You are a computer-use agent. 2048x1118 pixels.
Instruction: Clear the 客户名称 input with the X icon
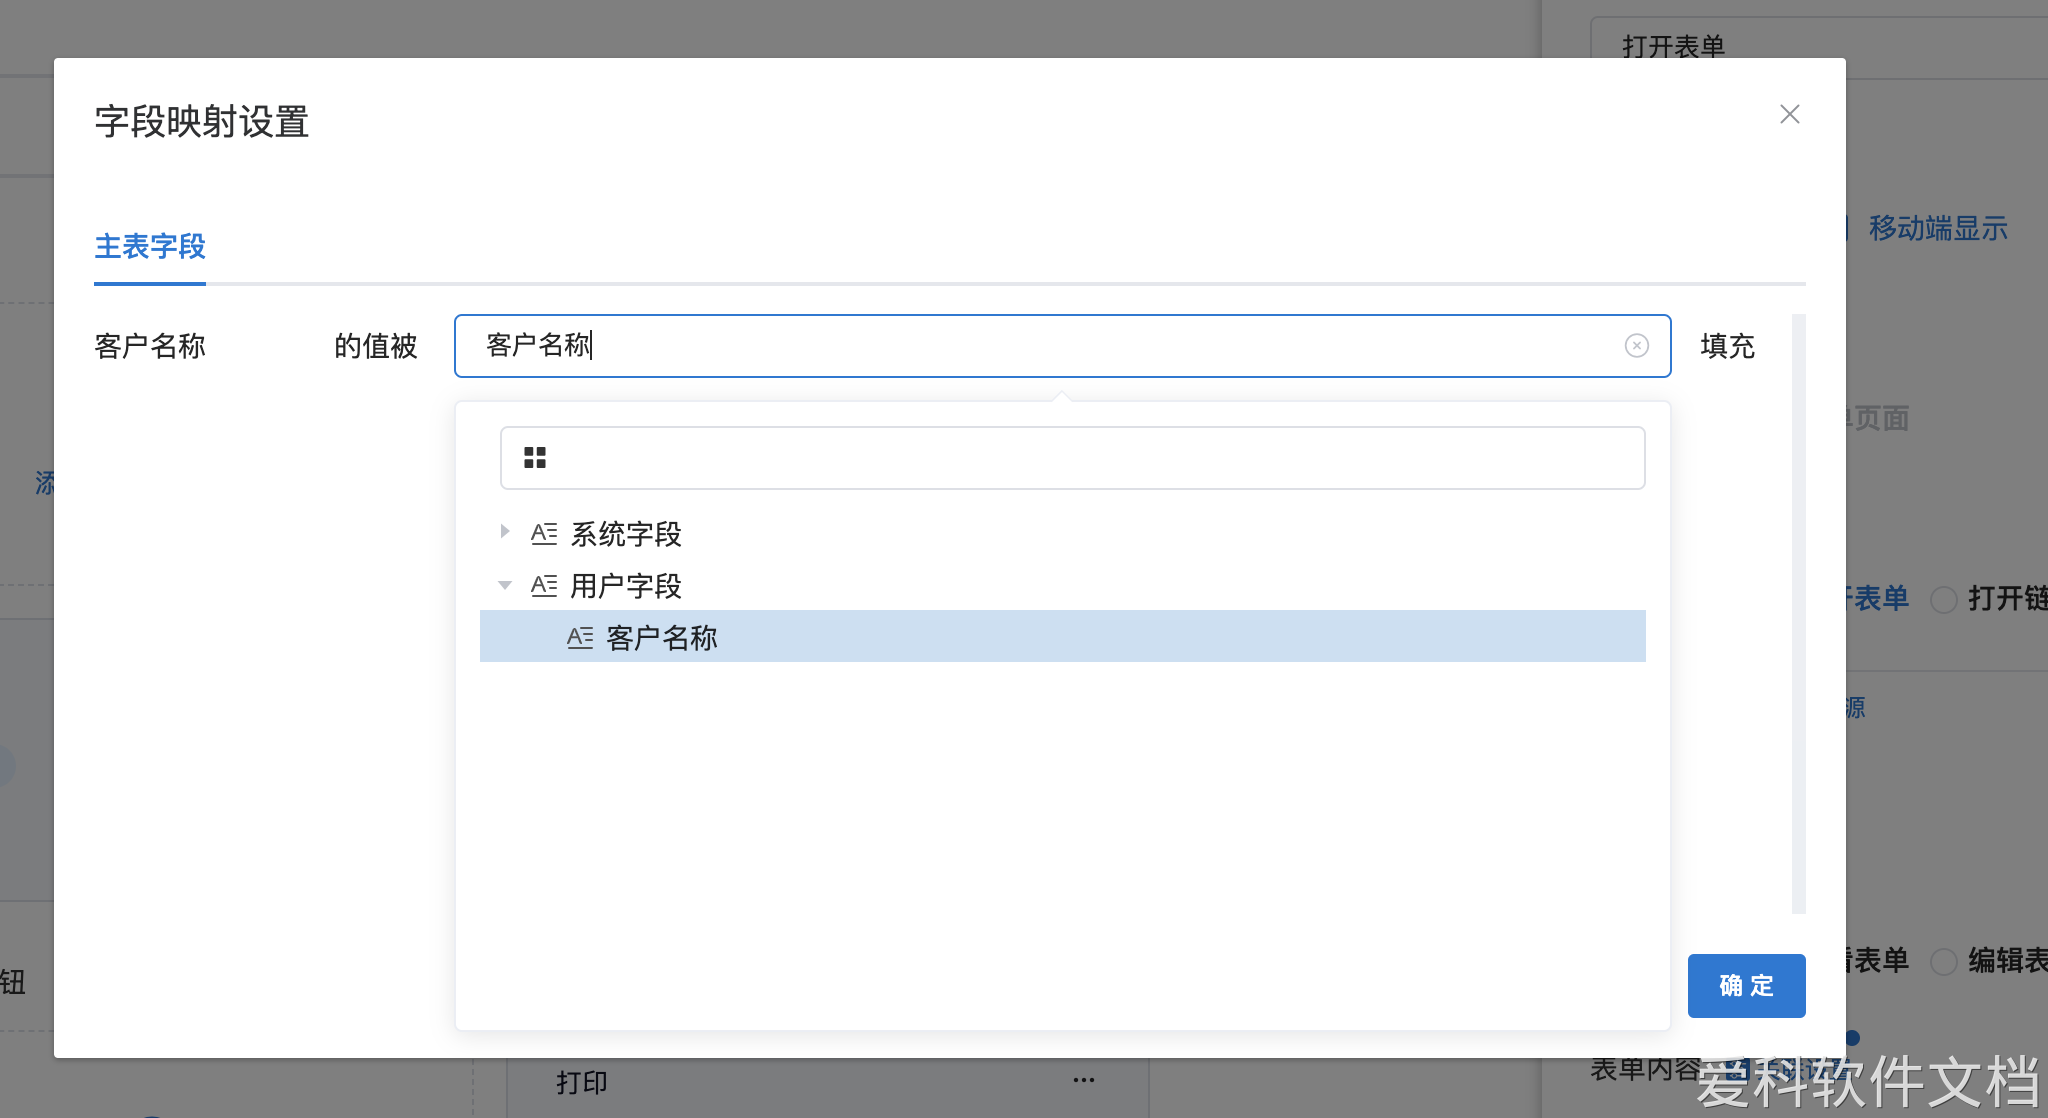1636,346
